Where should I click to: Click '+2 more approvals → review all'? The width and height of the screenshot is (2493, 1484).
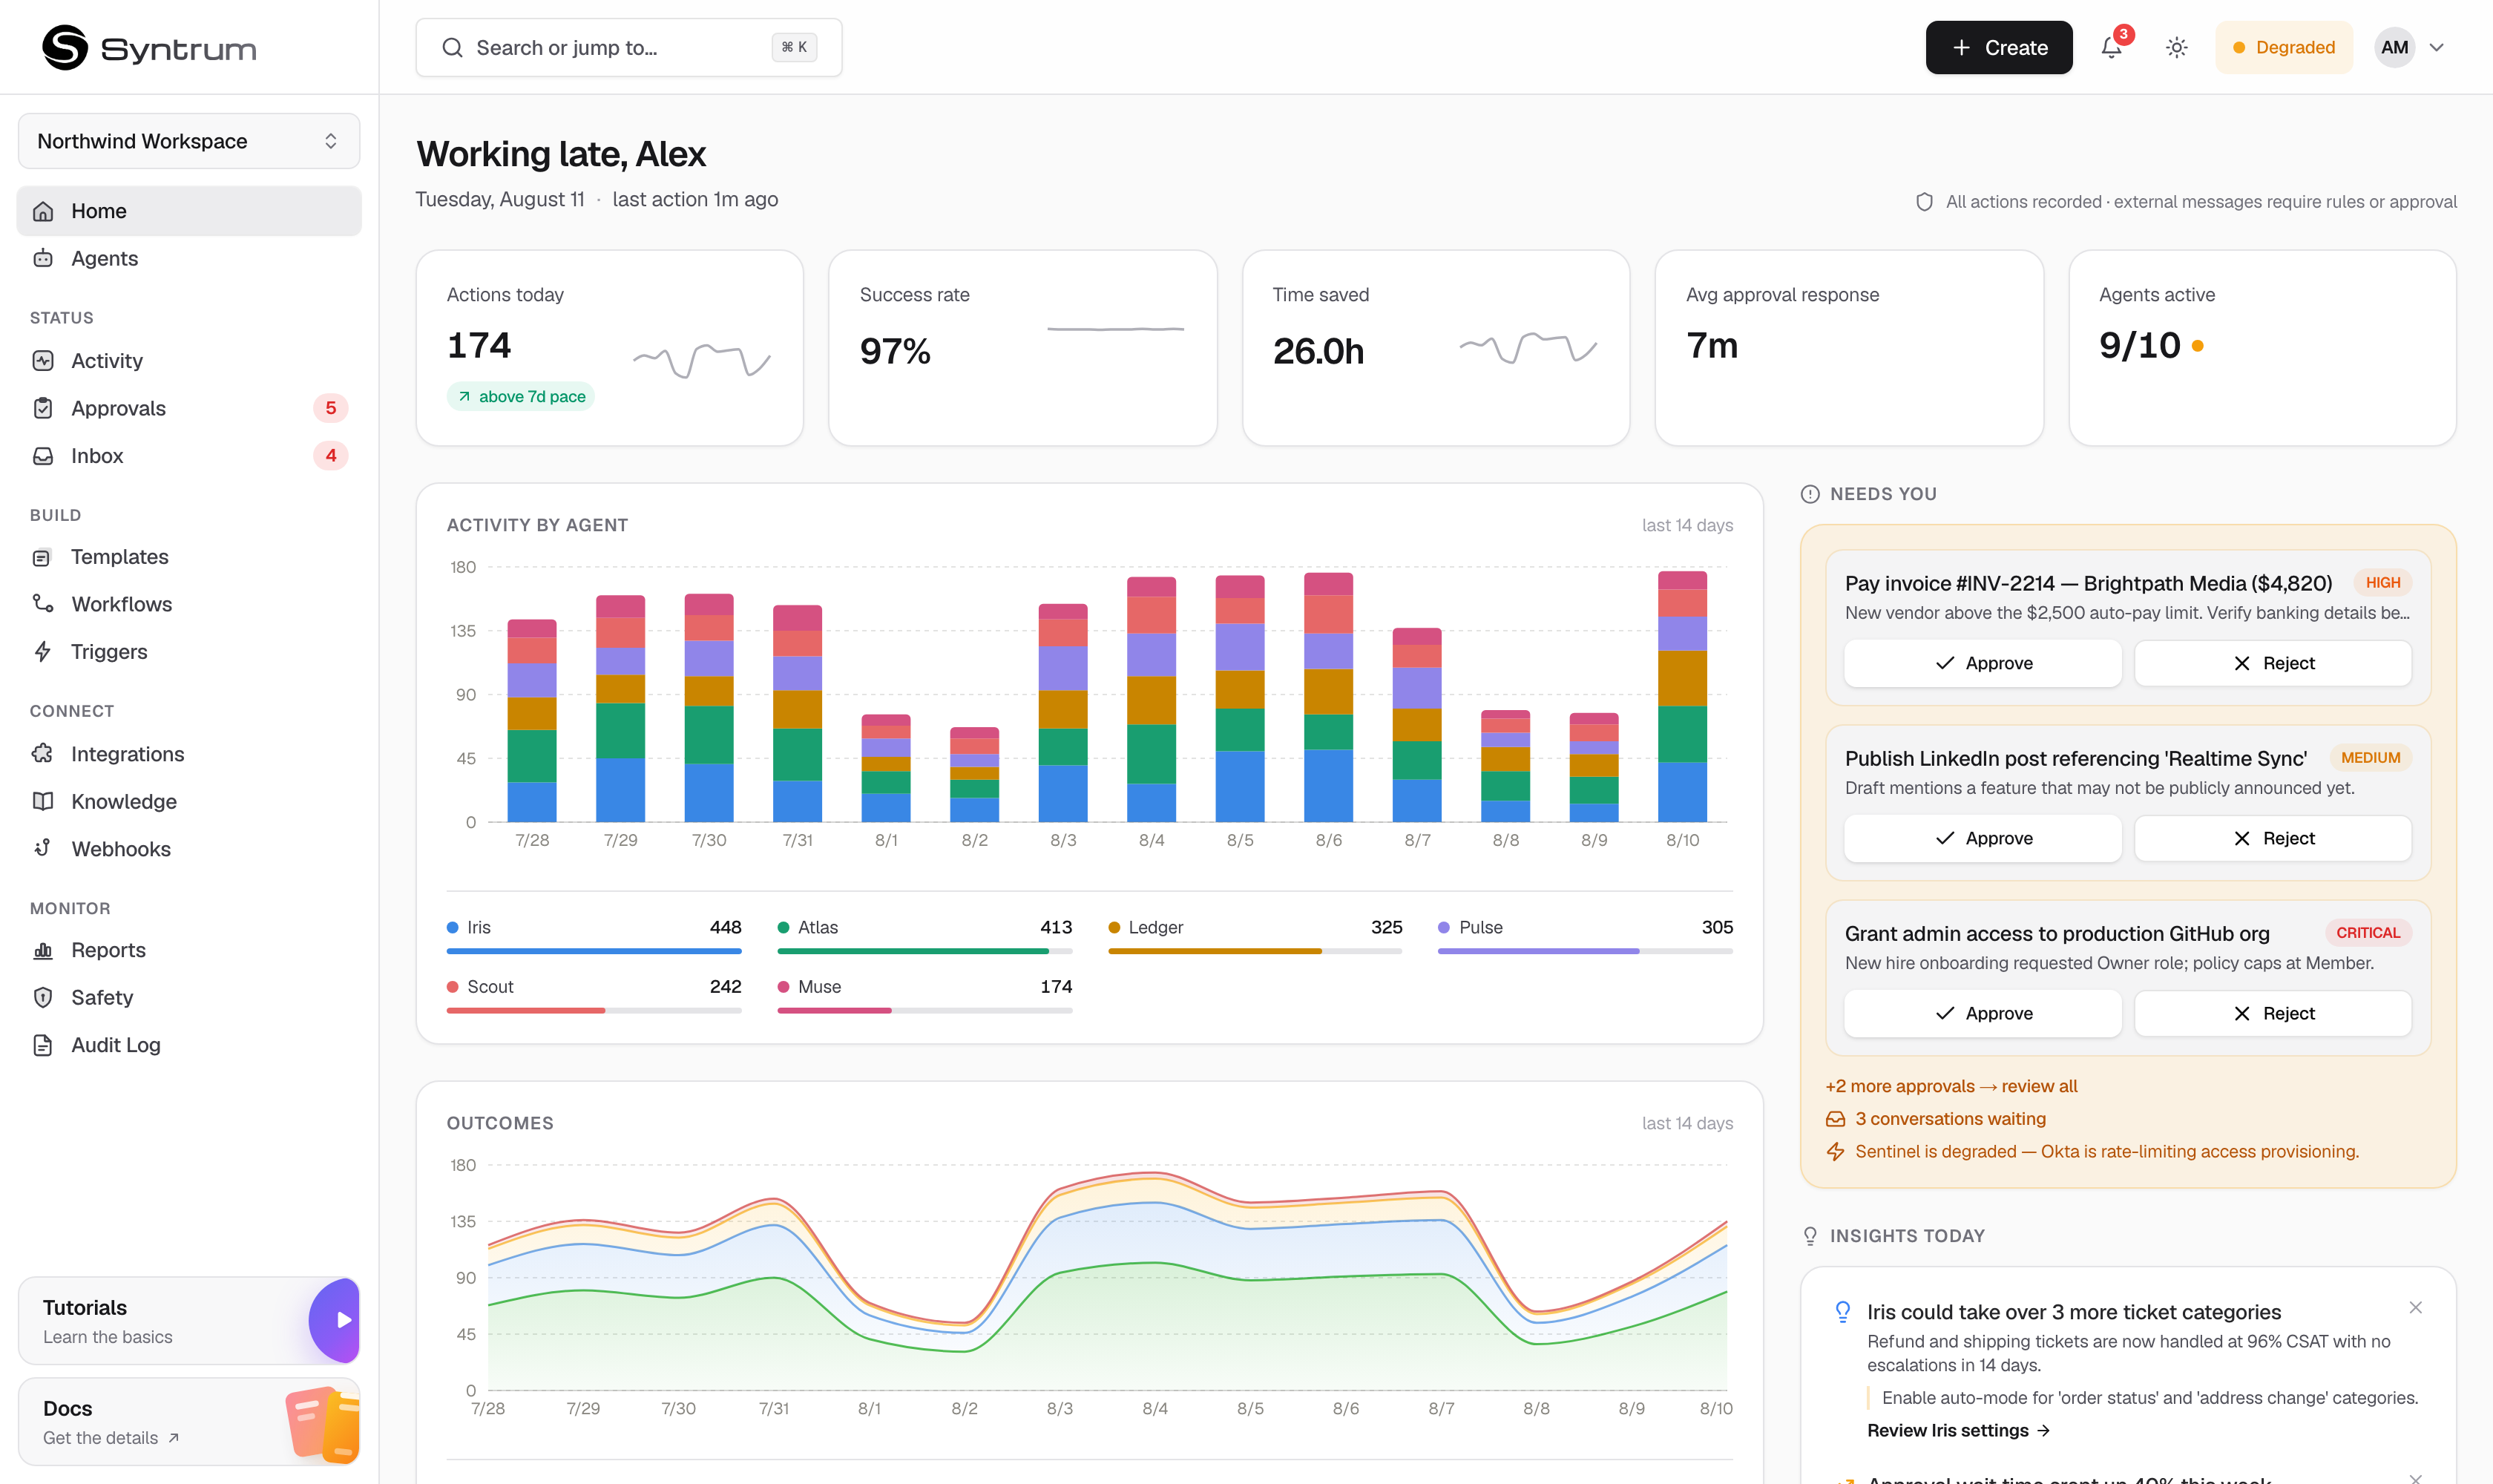[x=1951, y=1086]
